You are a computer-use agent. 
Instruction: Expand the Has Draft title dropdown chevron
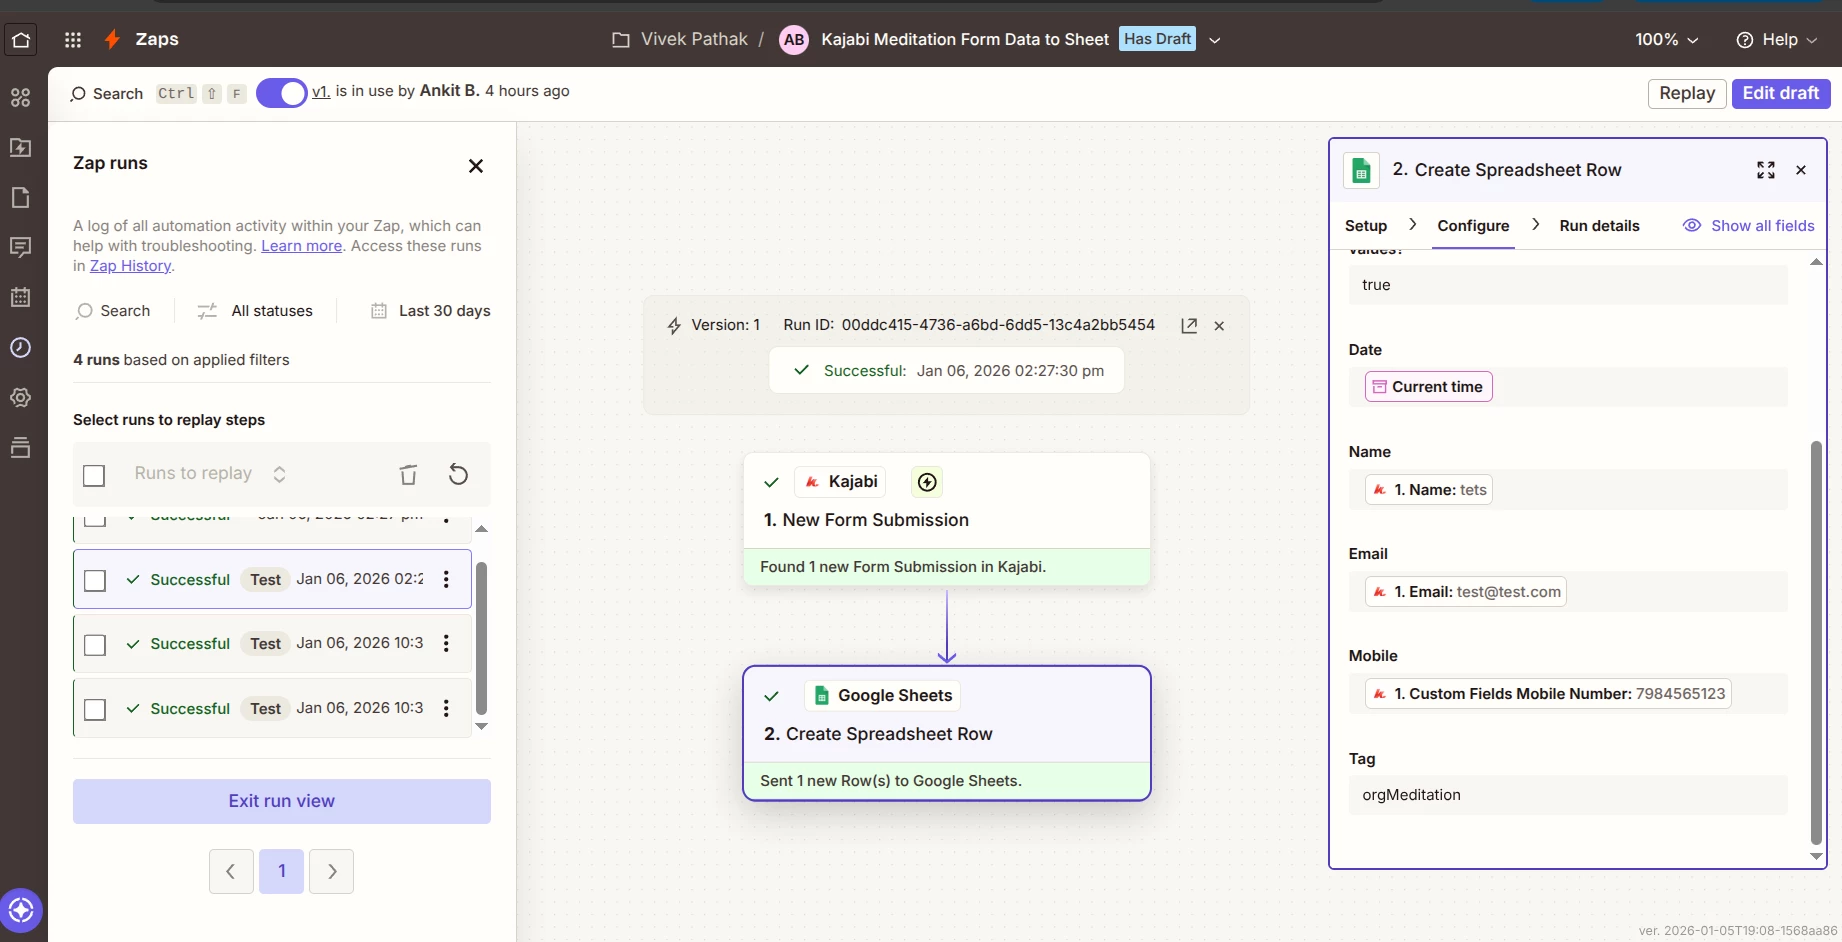tap(1215, 40)
